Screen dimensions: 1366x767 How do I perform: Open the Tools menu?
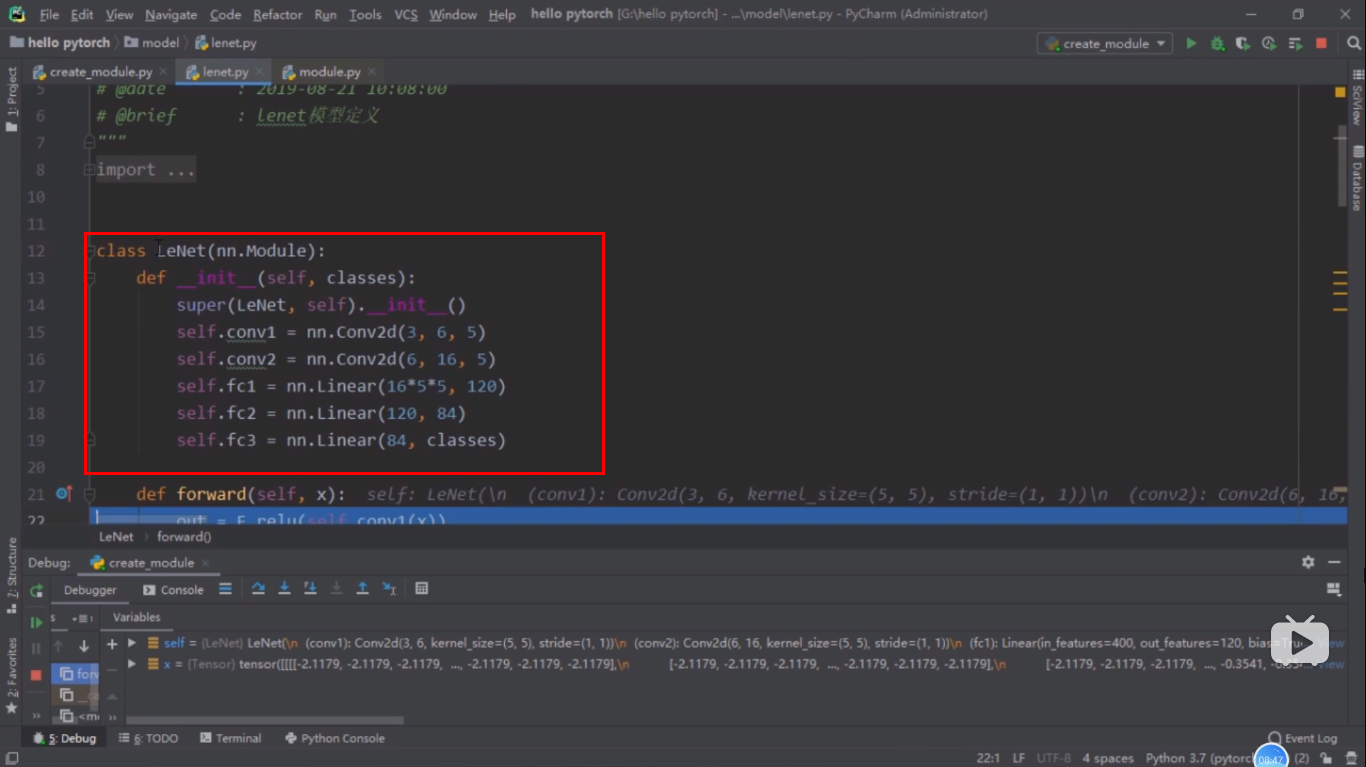[365, 14]
